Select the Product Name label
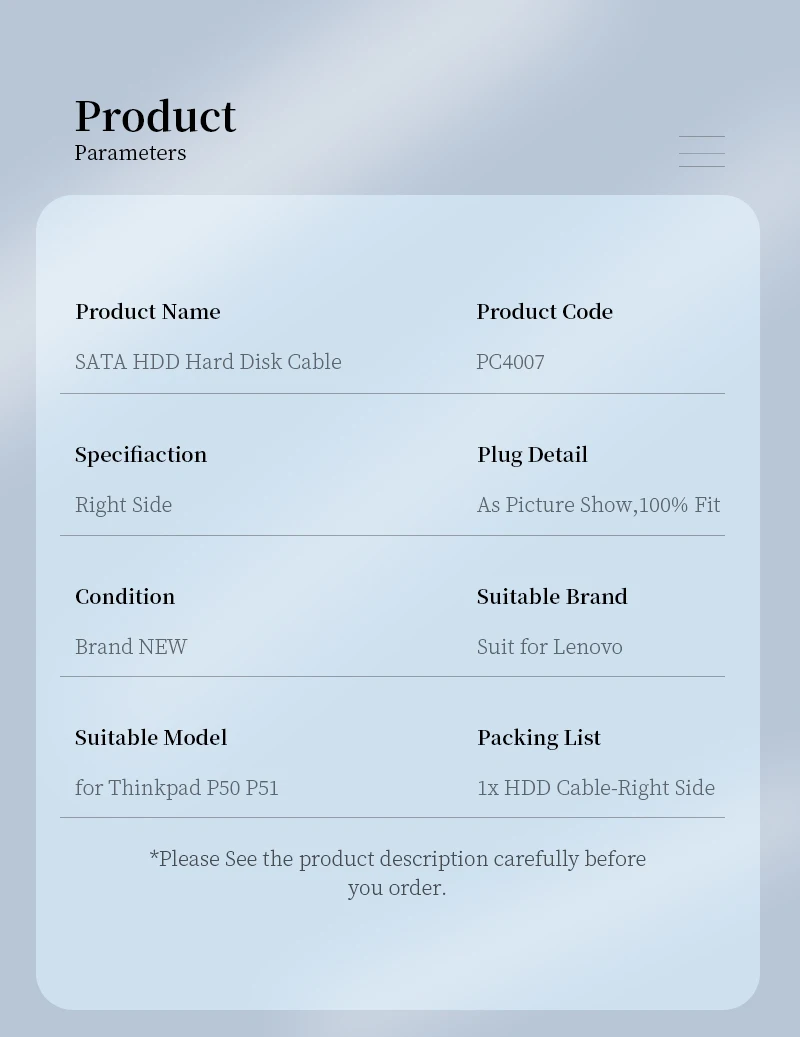Image resolution: width=800 pixels, height=1037 pixels. click(147, 311)
